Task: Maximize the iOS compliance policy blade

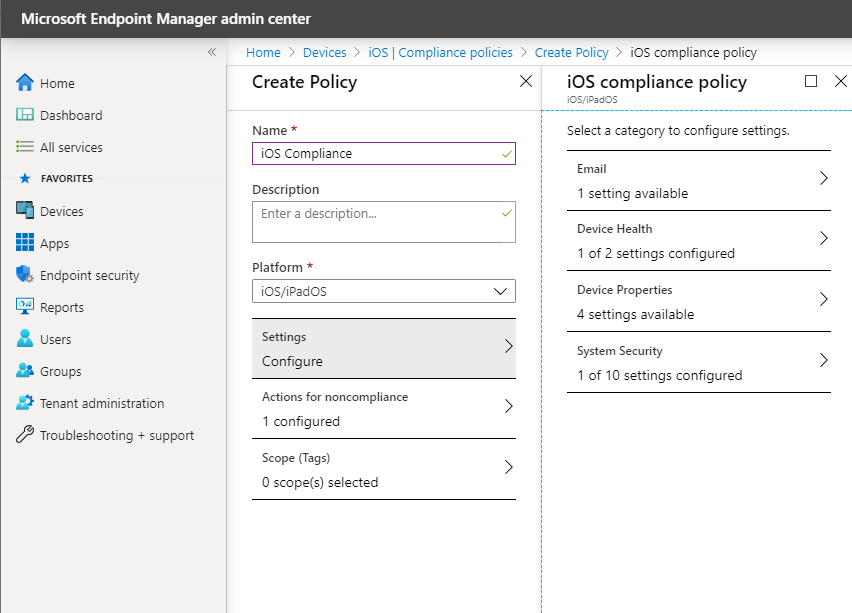Action: [x=811, y=82]
